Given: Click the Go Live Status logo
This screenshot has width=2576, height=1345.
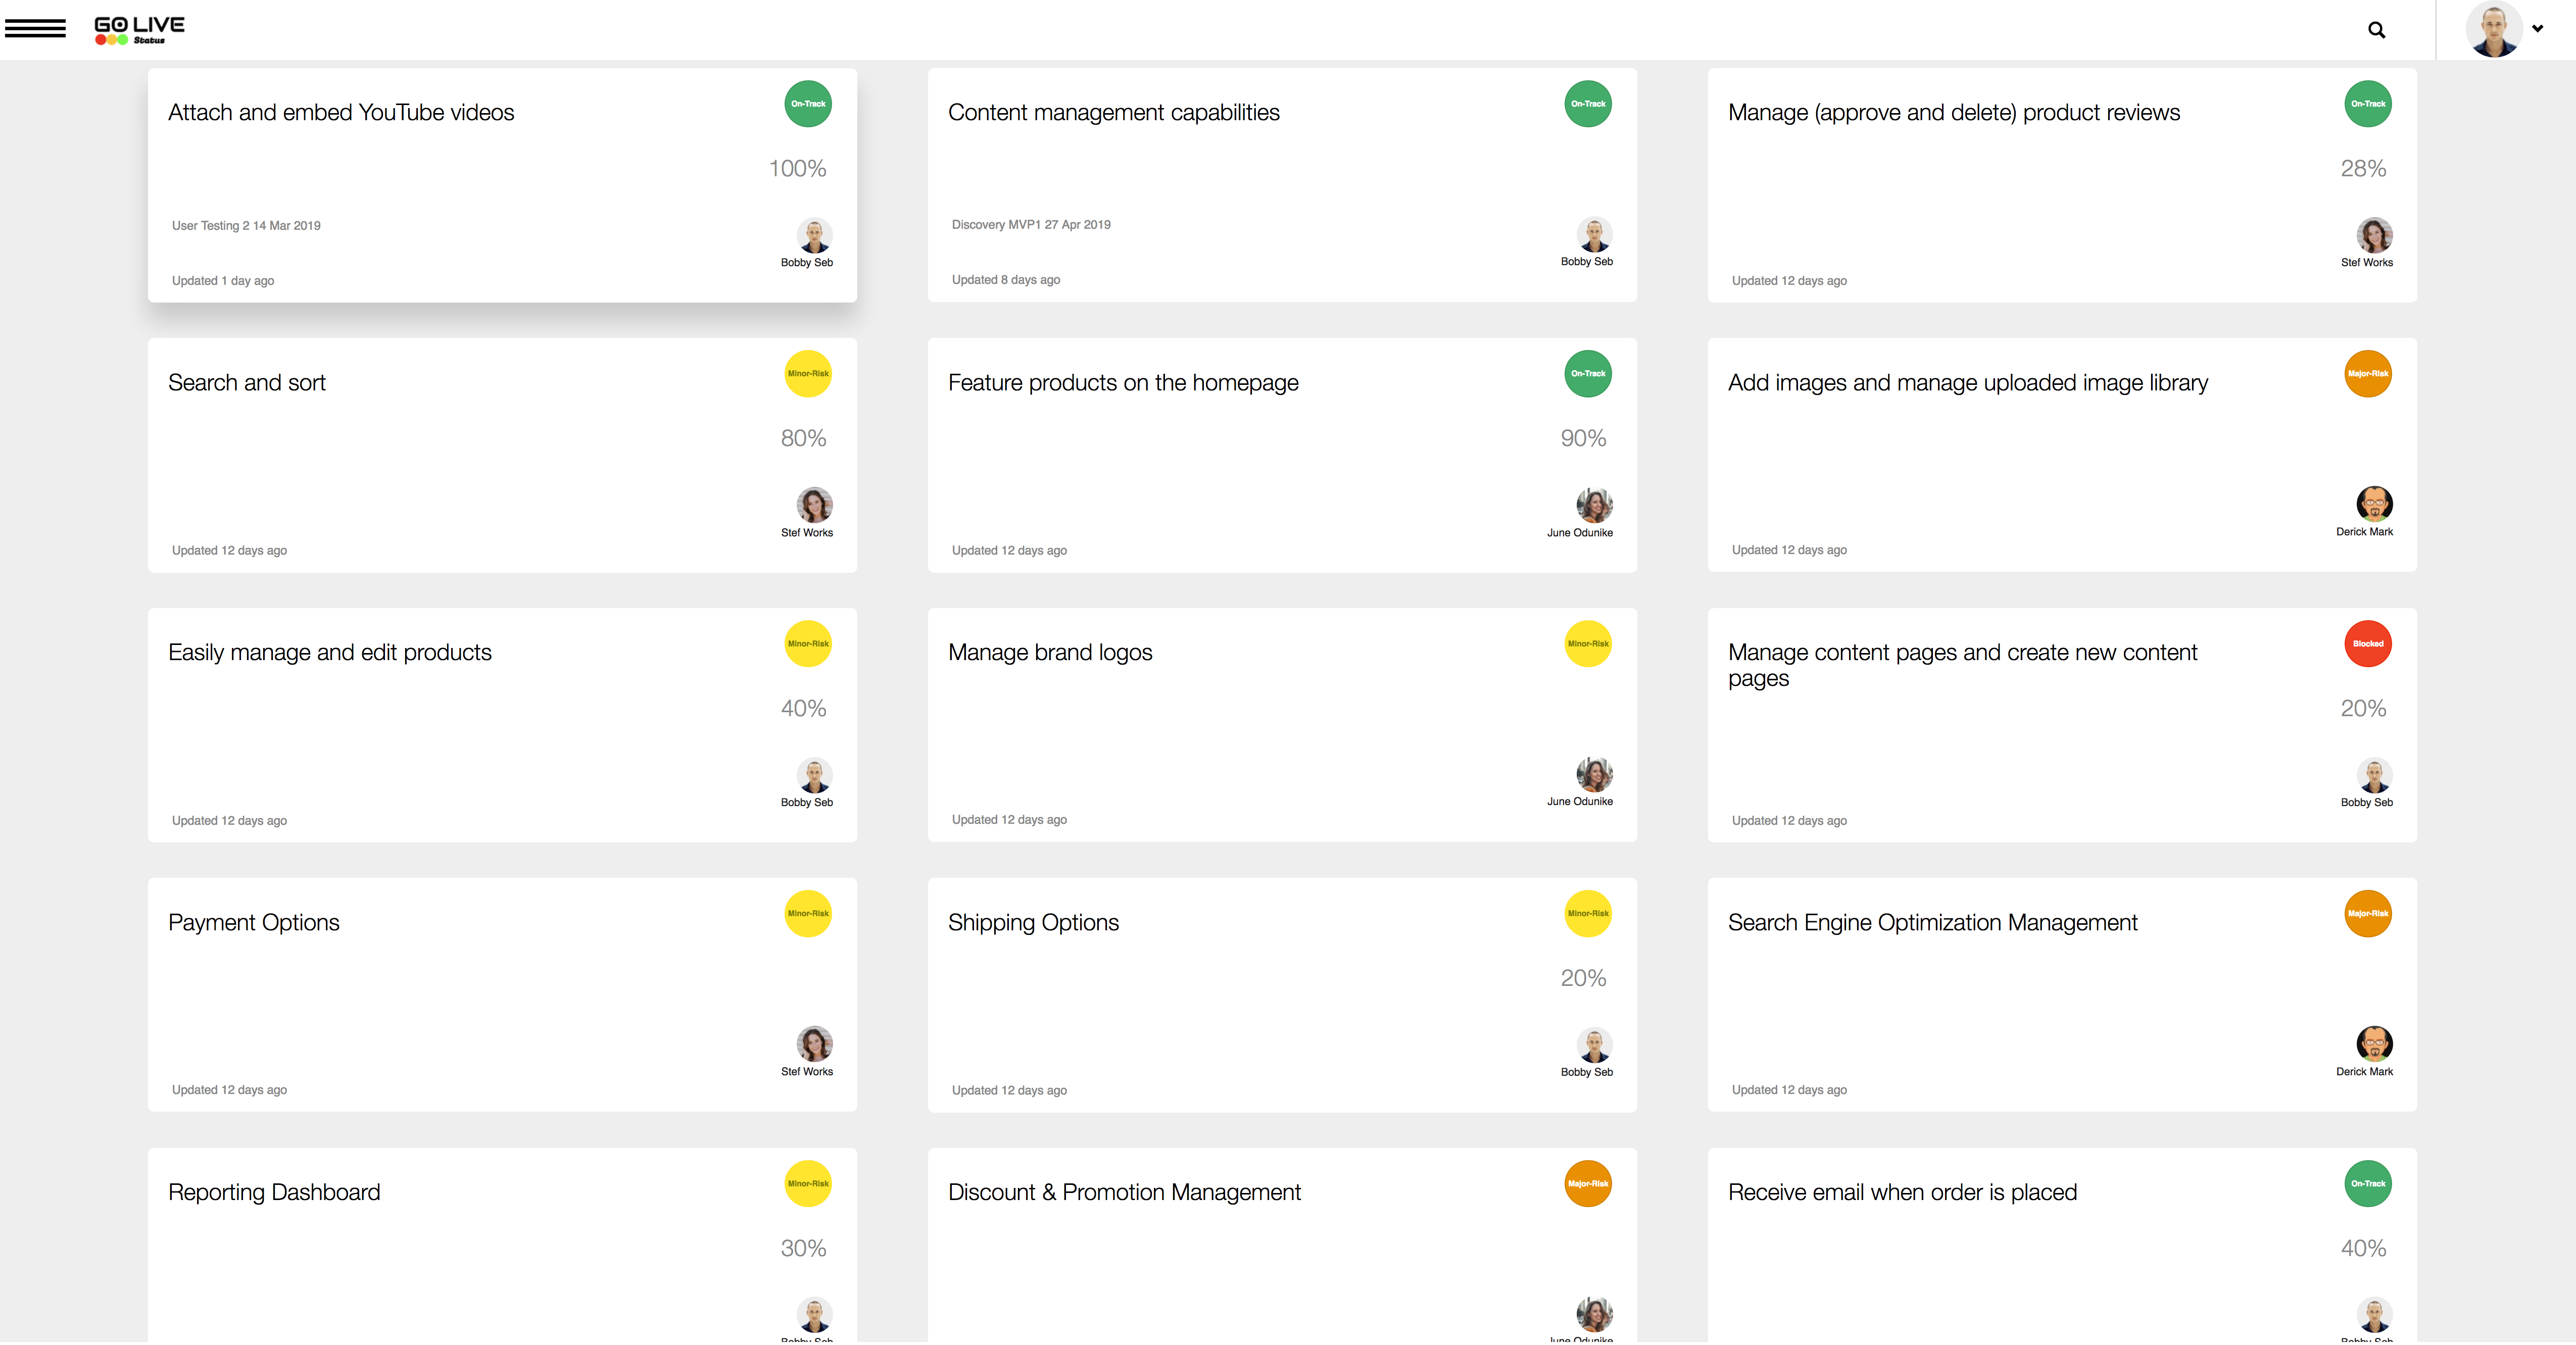Looking at the screenshot, I should pyautogui.click(x=139, y=30).
